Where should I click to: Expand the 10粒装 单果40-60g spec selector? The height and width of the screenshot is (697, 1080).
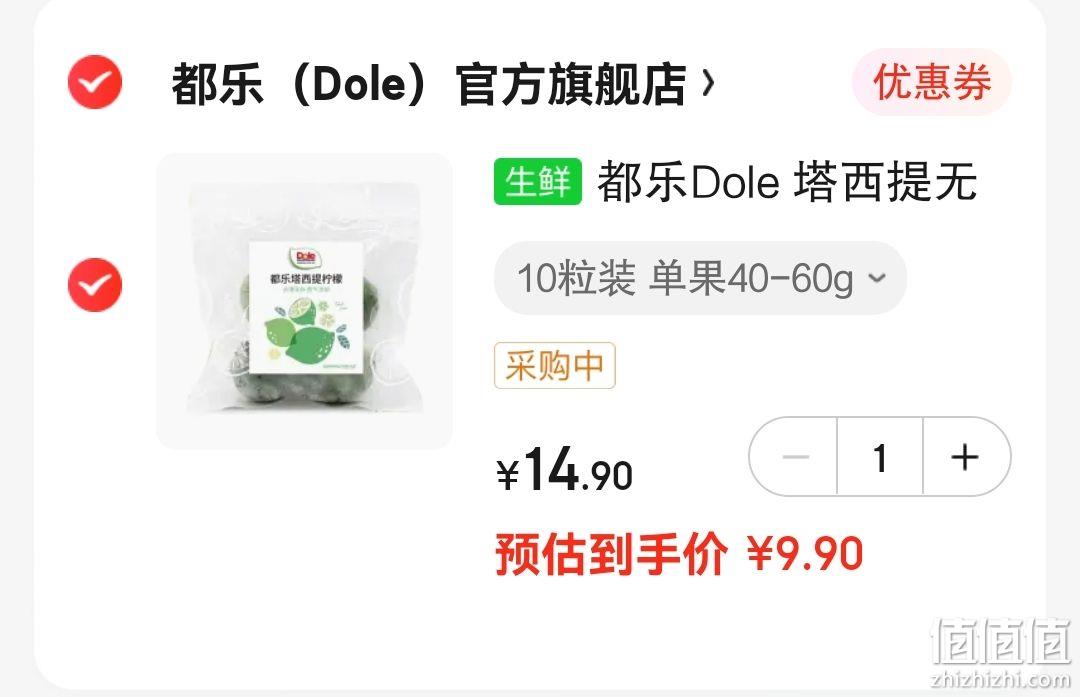tap(700, 278)
